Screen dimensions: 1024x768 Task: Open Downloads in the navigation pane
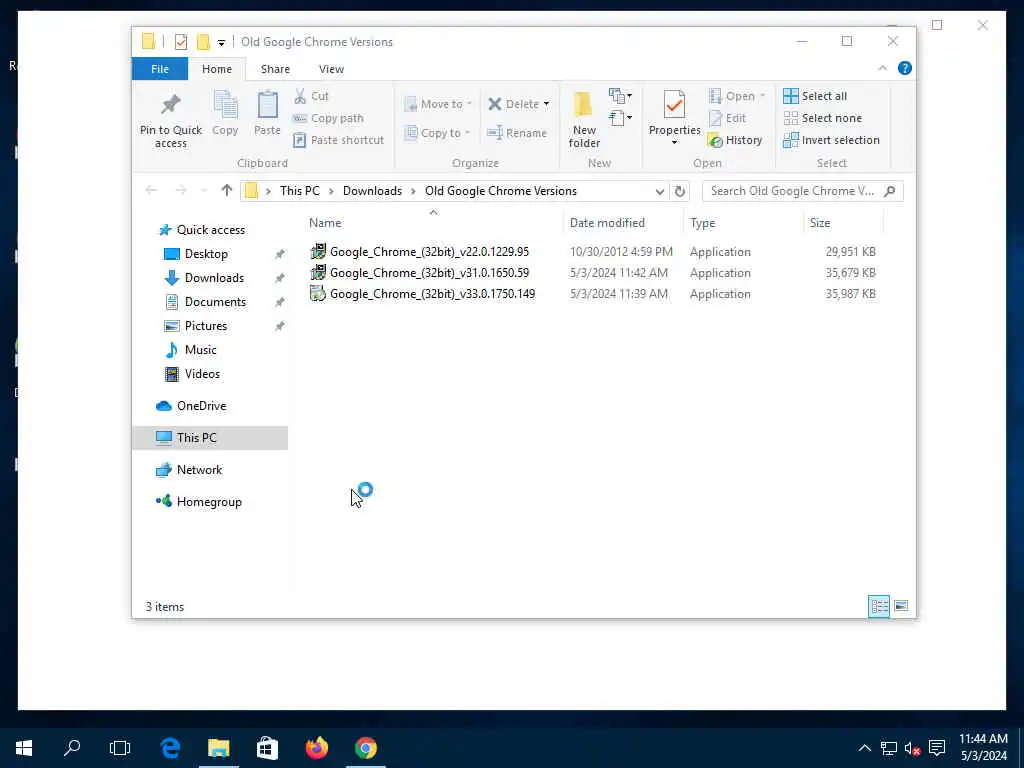pos(214,278)
